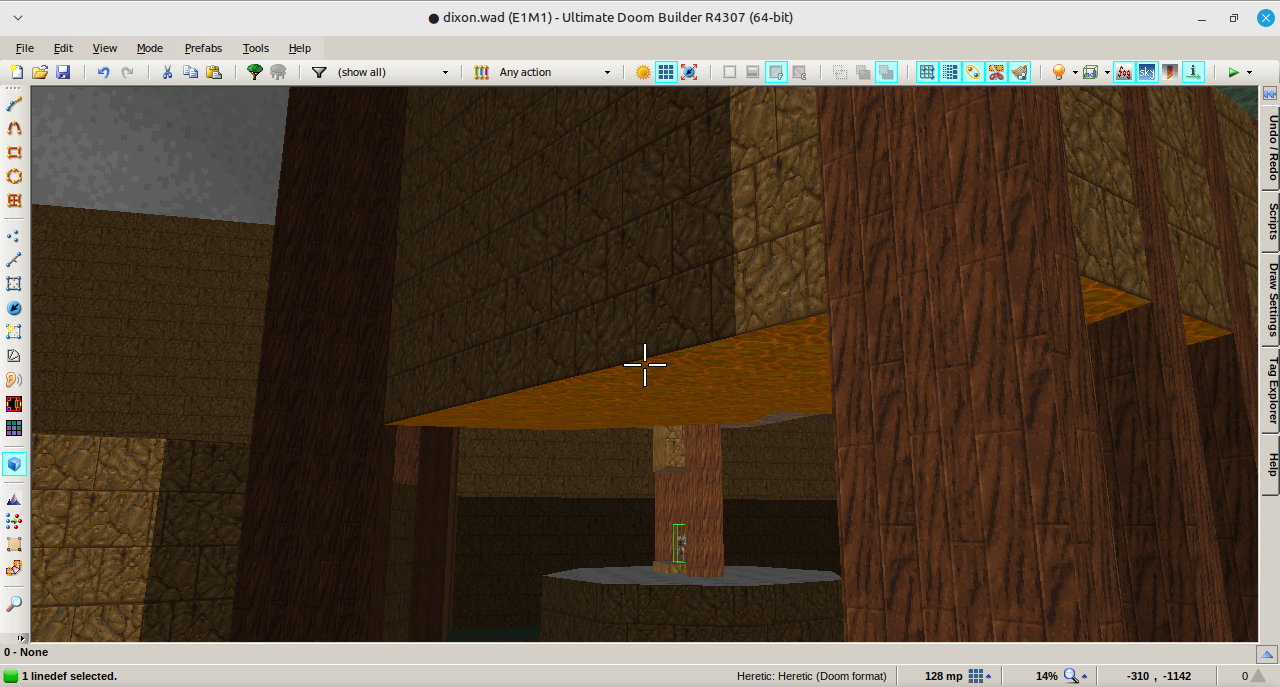Click the dashed squares merge icon
This screenshot has width=1280, height=687.
(839, 72)
